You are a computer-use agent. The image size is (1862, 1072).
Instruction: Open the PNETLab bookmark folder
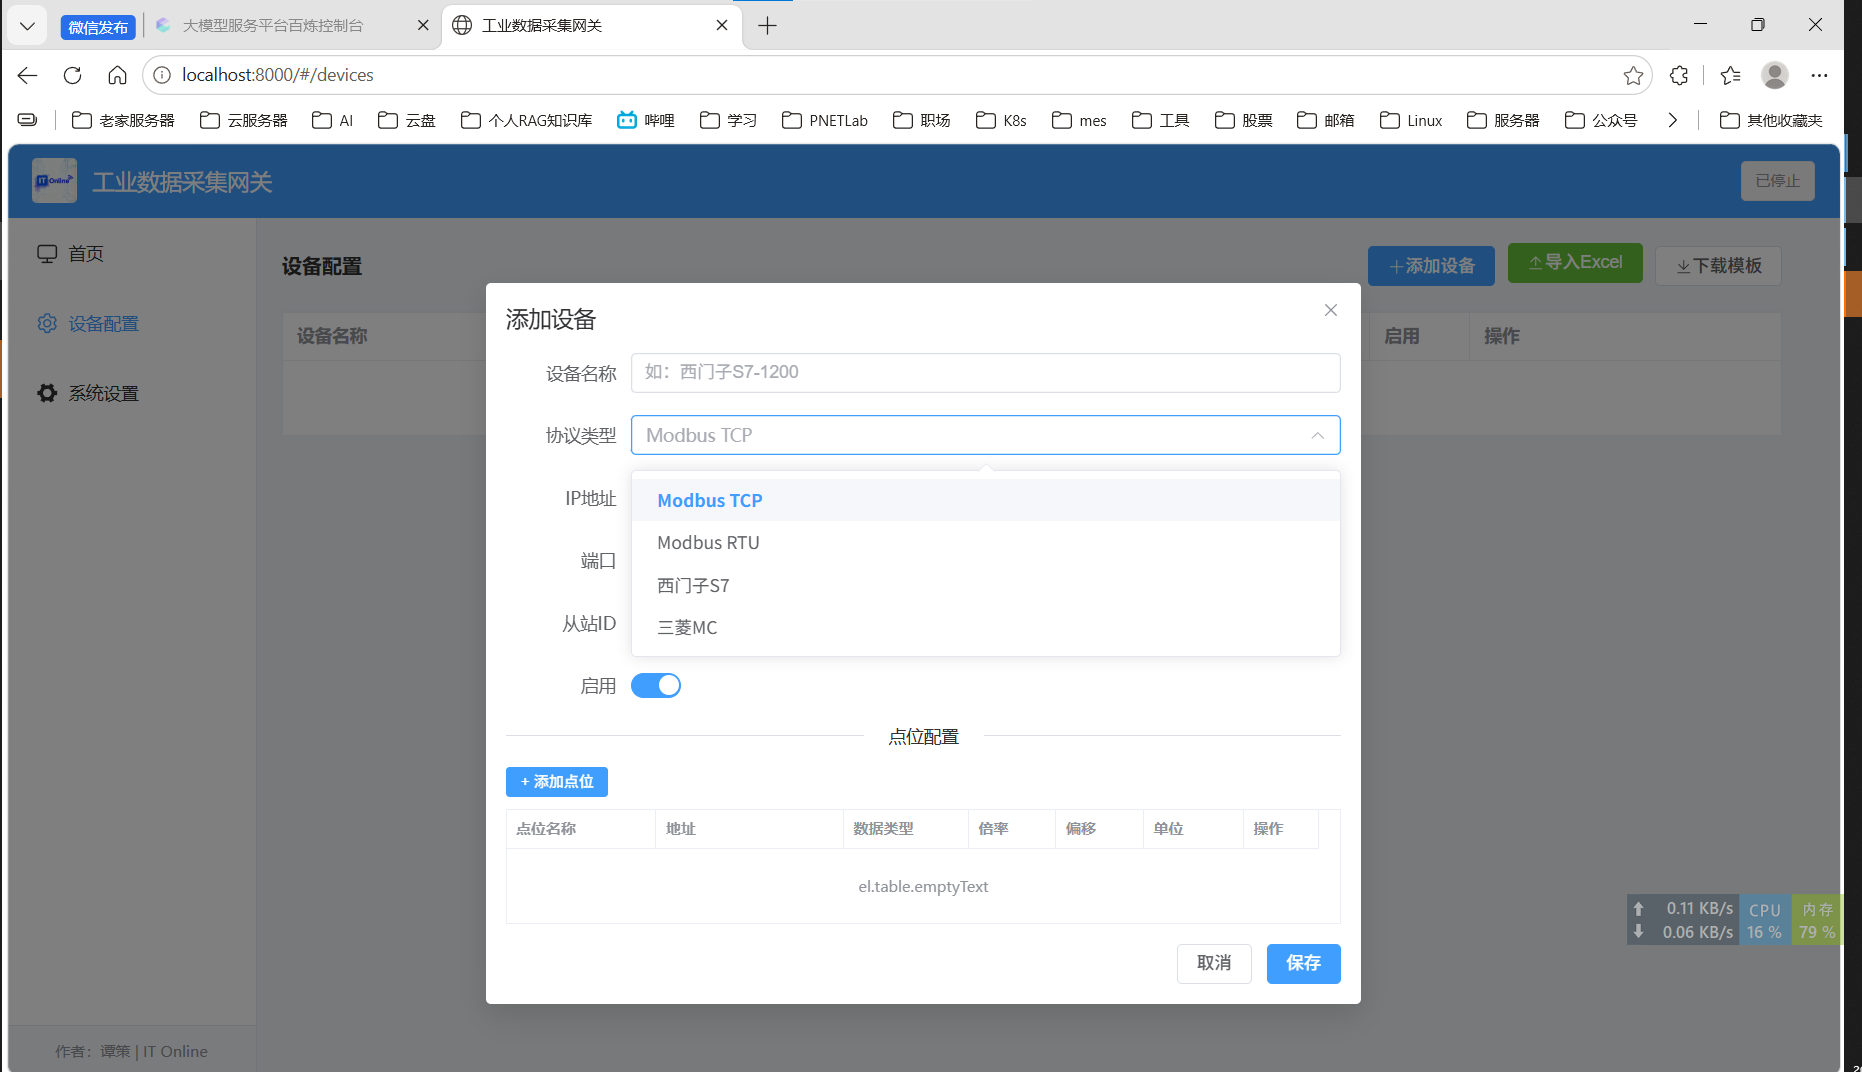825,120
